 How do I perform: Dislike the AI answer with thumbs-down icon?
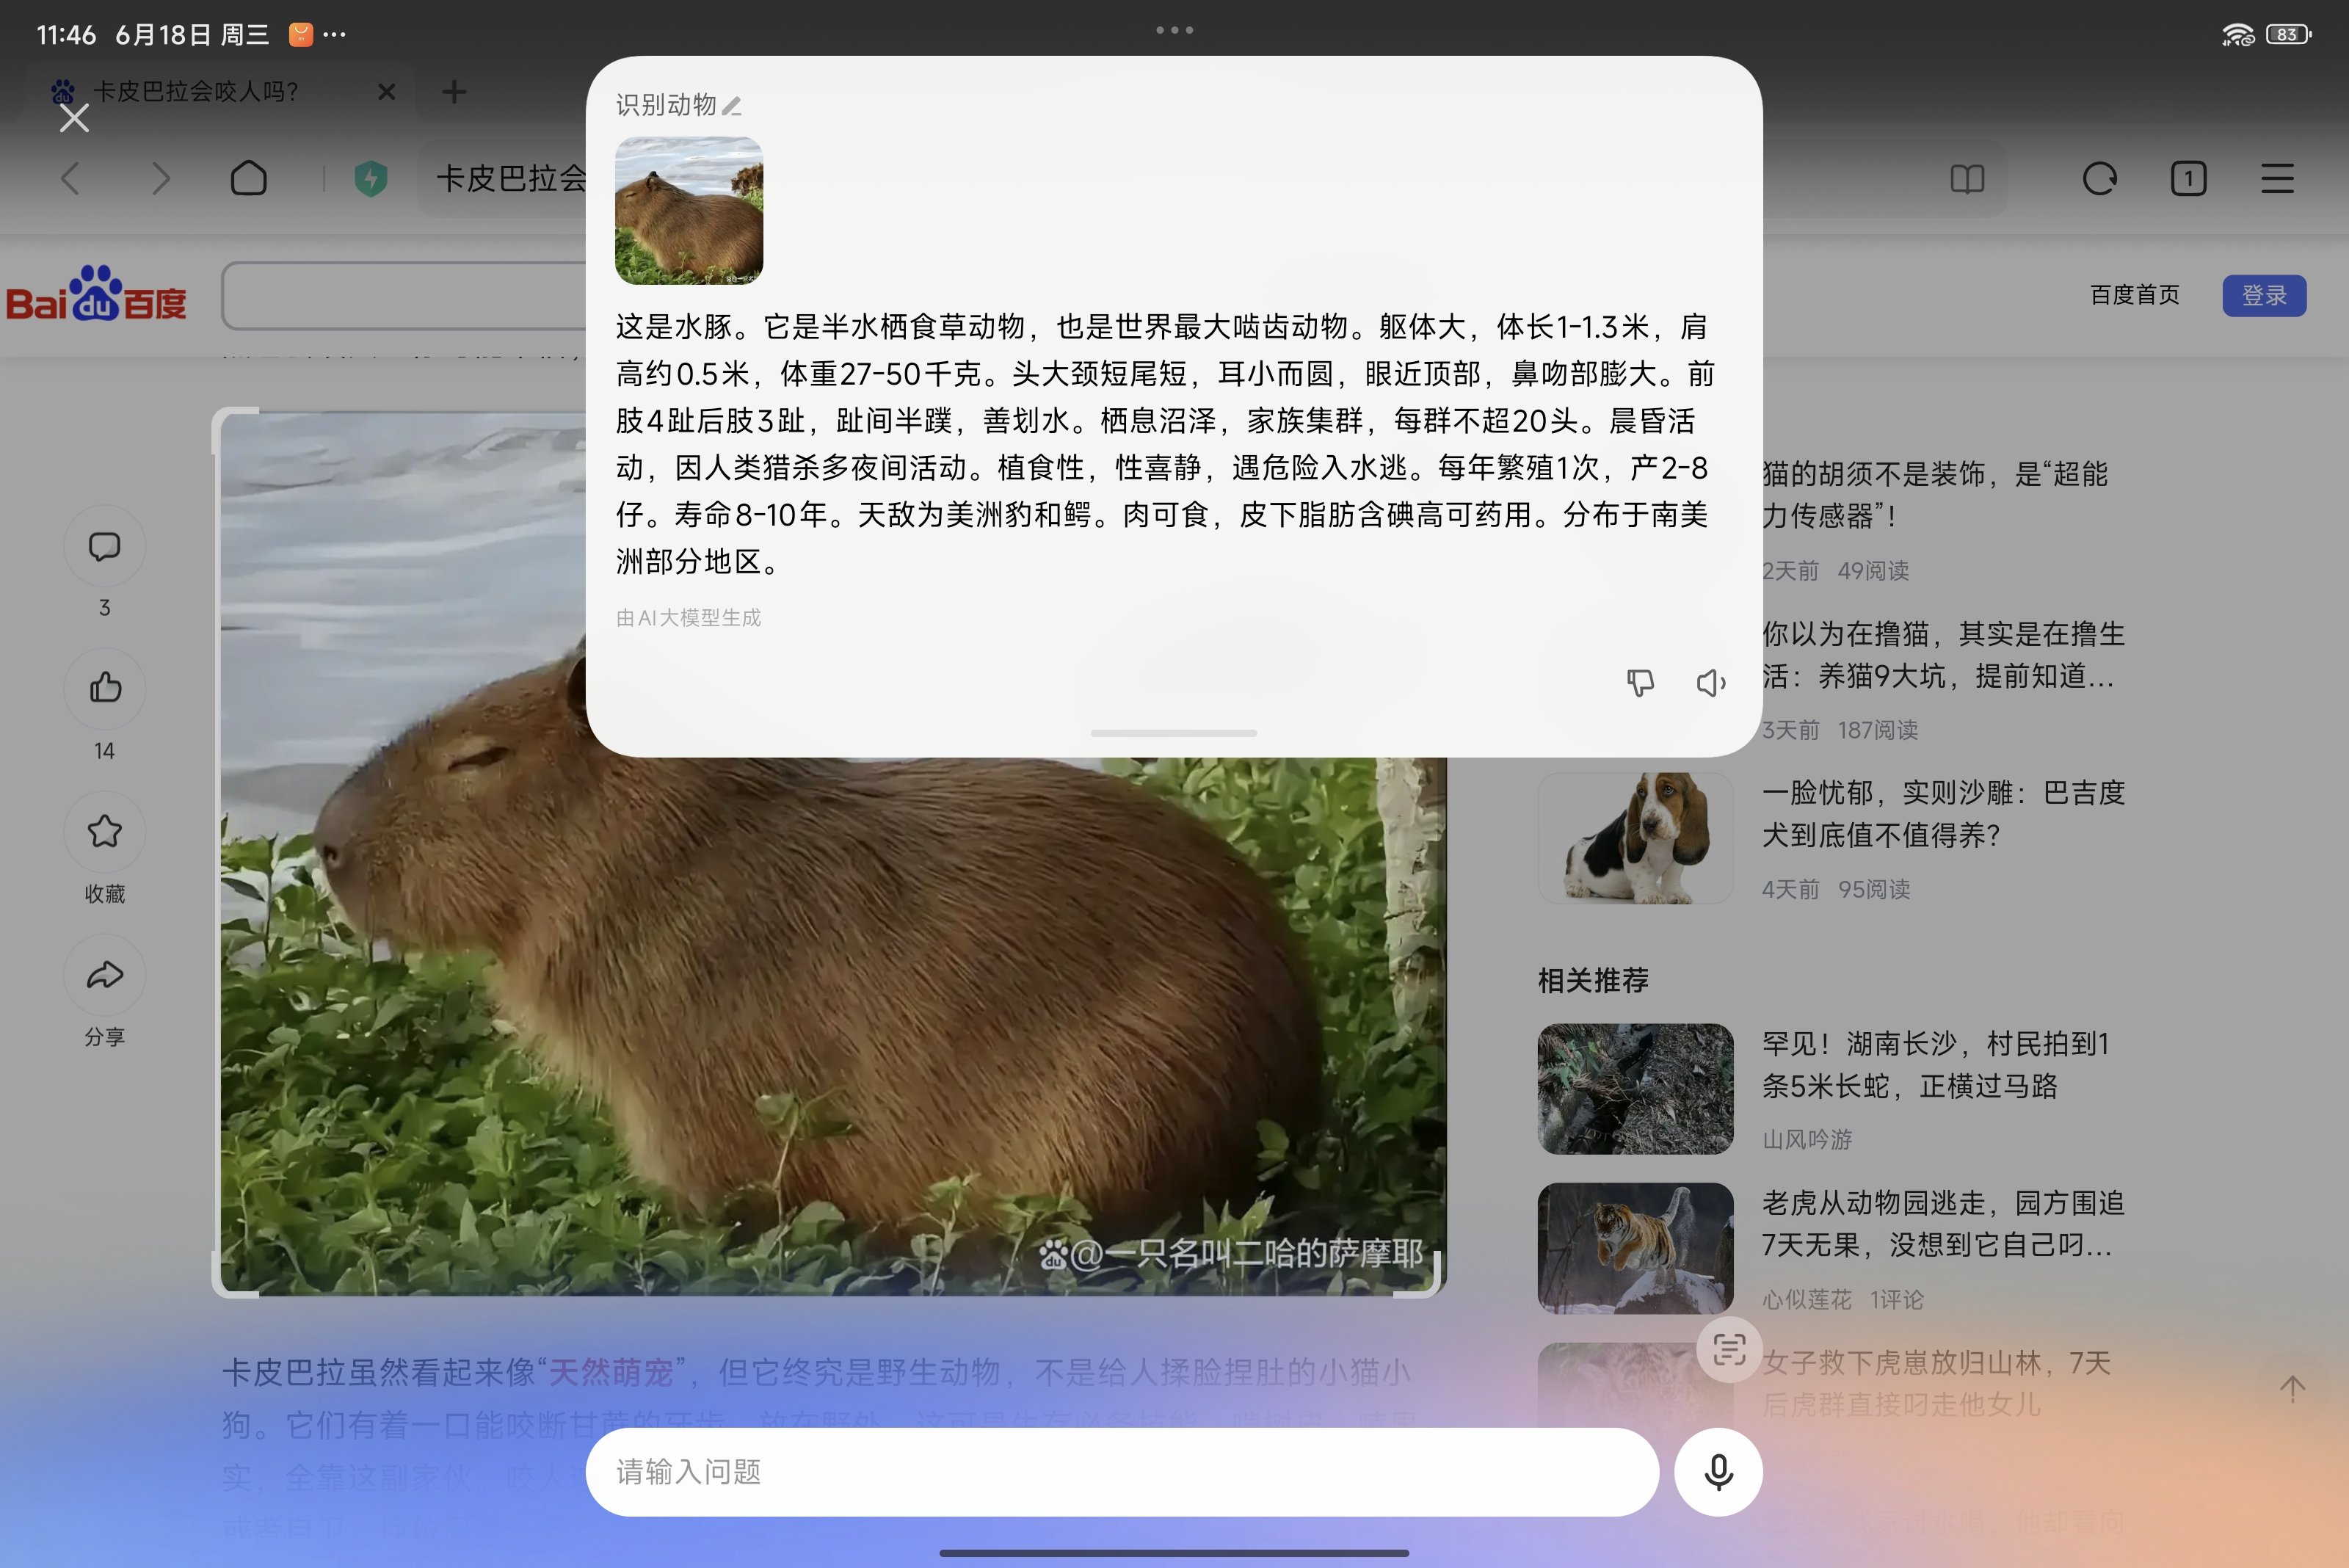pyautogui.click(x=1640, y=683)
